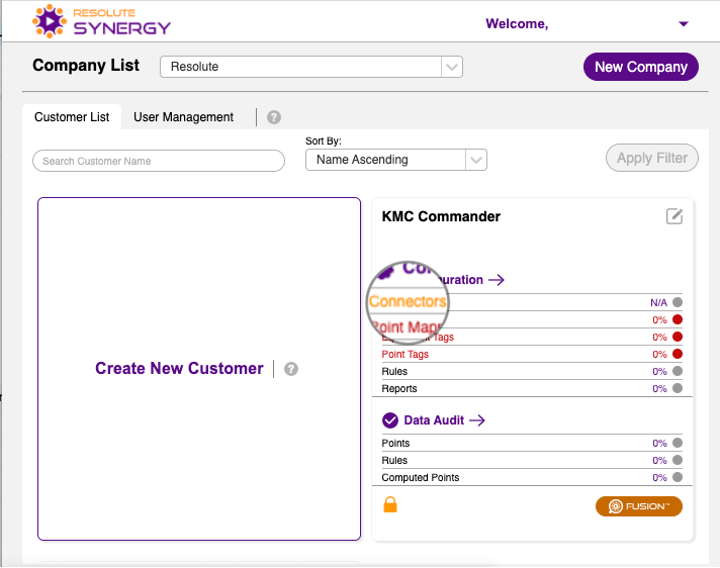This screenshot has width=720, height=568.
Task: Open the Resolute company dropdown
Action: [x=311, y=67]
